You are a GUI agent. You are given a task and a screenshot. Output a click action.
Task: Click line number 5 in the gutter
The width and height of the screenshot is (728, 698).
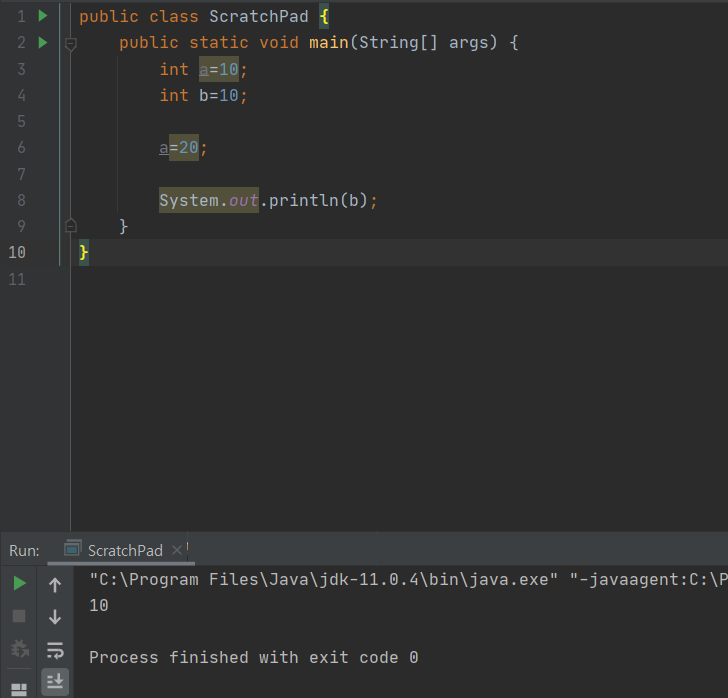click(21, 121)
